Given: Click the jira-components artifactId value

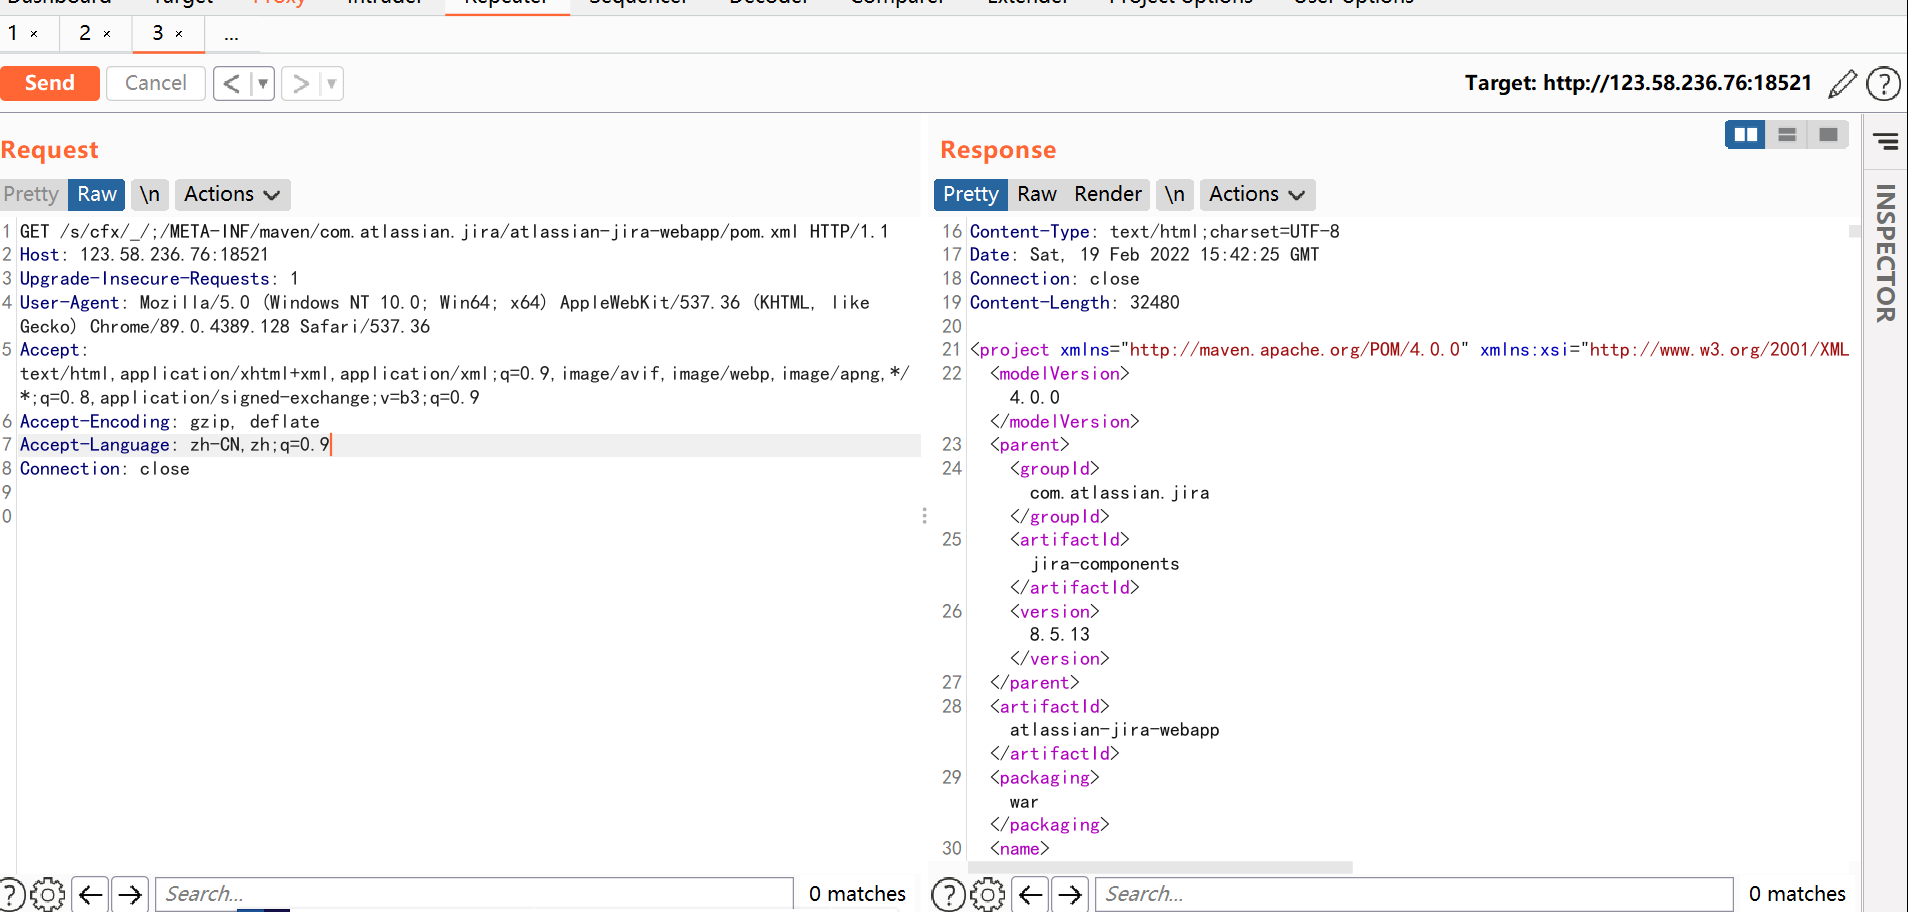Looking at the screenshot, I should [x=1105, y=564].
